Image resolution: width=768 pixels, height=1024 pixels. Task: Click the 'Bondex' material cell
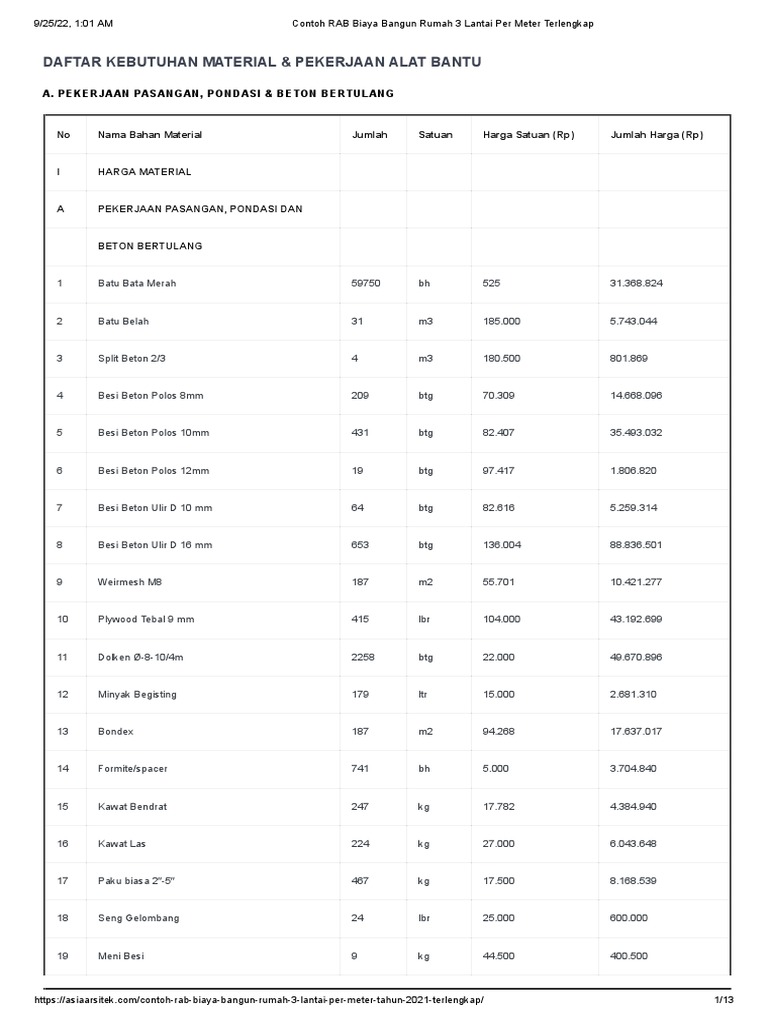(x=115, y=732)
